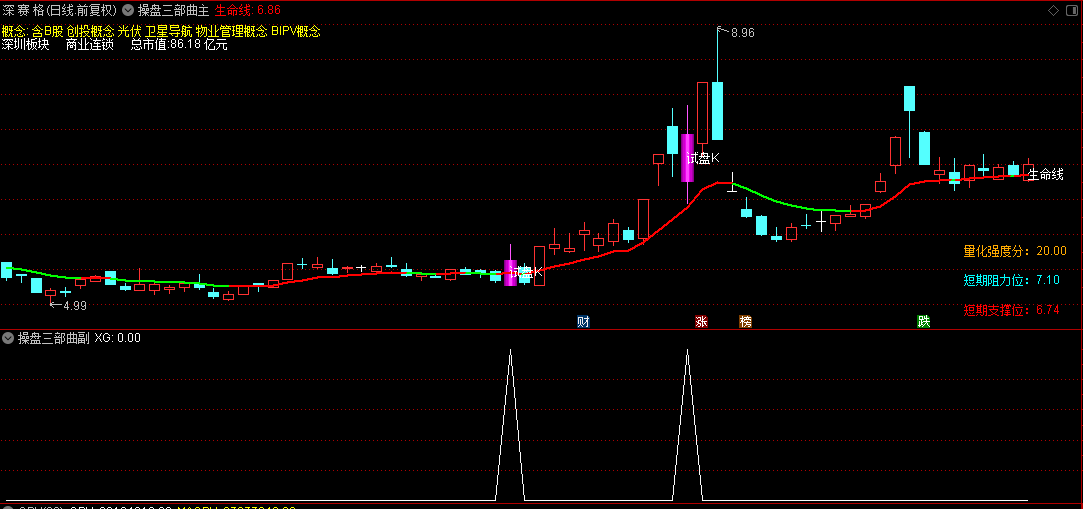Click the 生命线: 6.86 value in header
This screenshot has height=509, width=1083.
pos(248,10)
